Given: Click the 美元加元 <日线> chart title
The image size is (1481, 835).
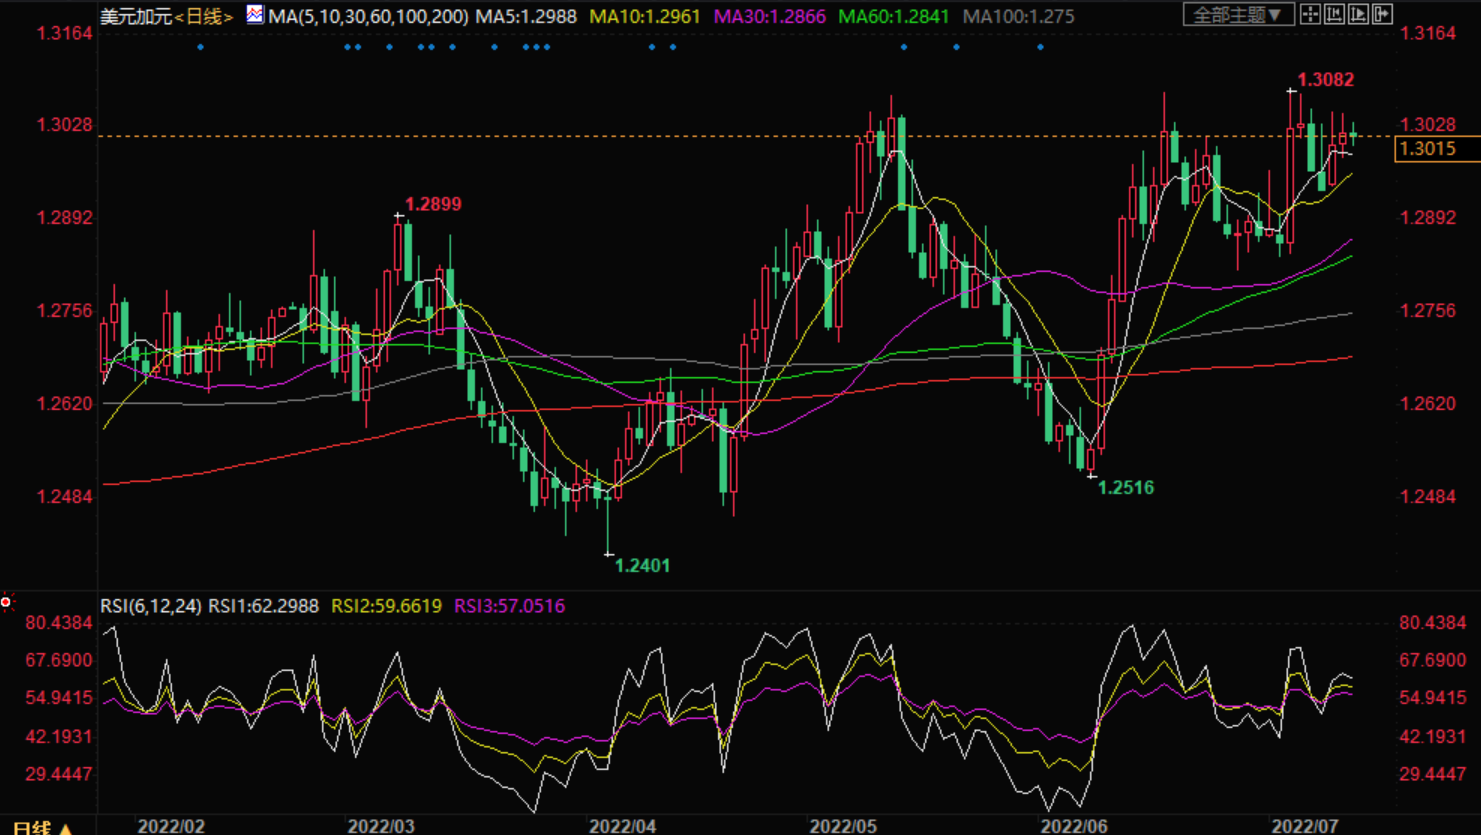Looking at the screenshot, I should [x=166, y=17].
